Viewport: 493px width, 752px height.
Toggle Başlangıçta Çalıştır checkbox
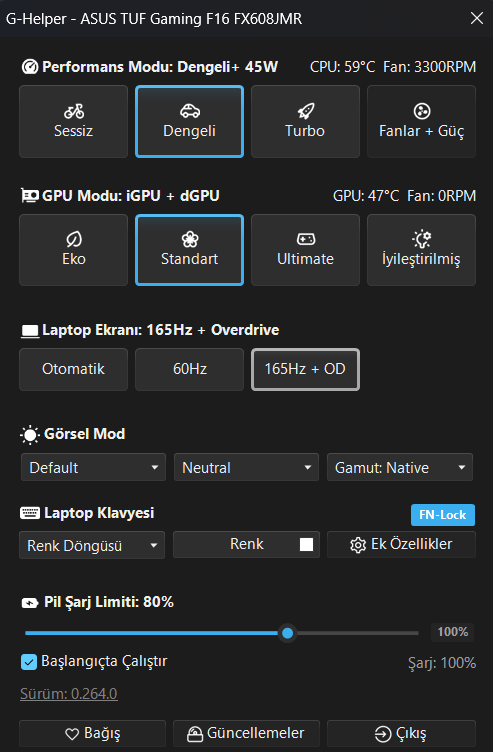[29, 662]
